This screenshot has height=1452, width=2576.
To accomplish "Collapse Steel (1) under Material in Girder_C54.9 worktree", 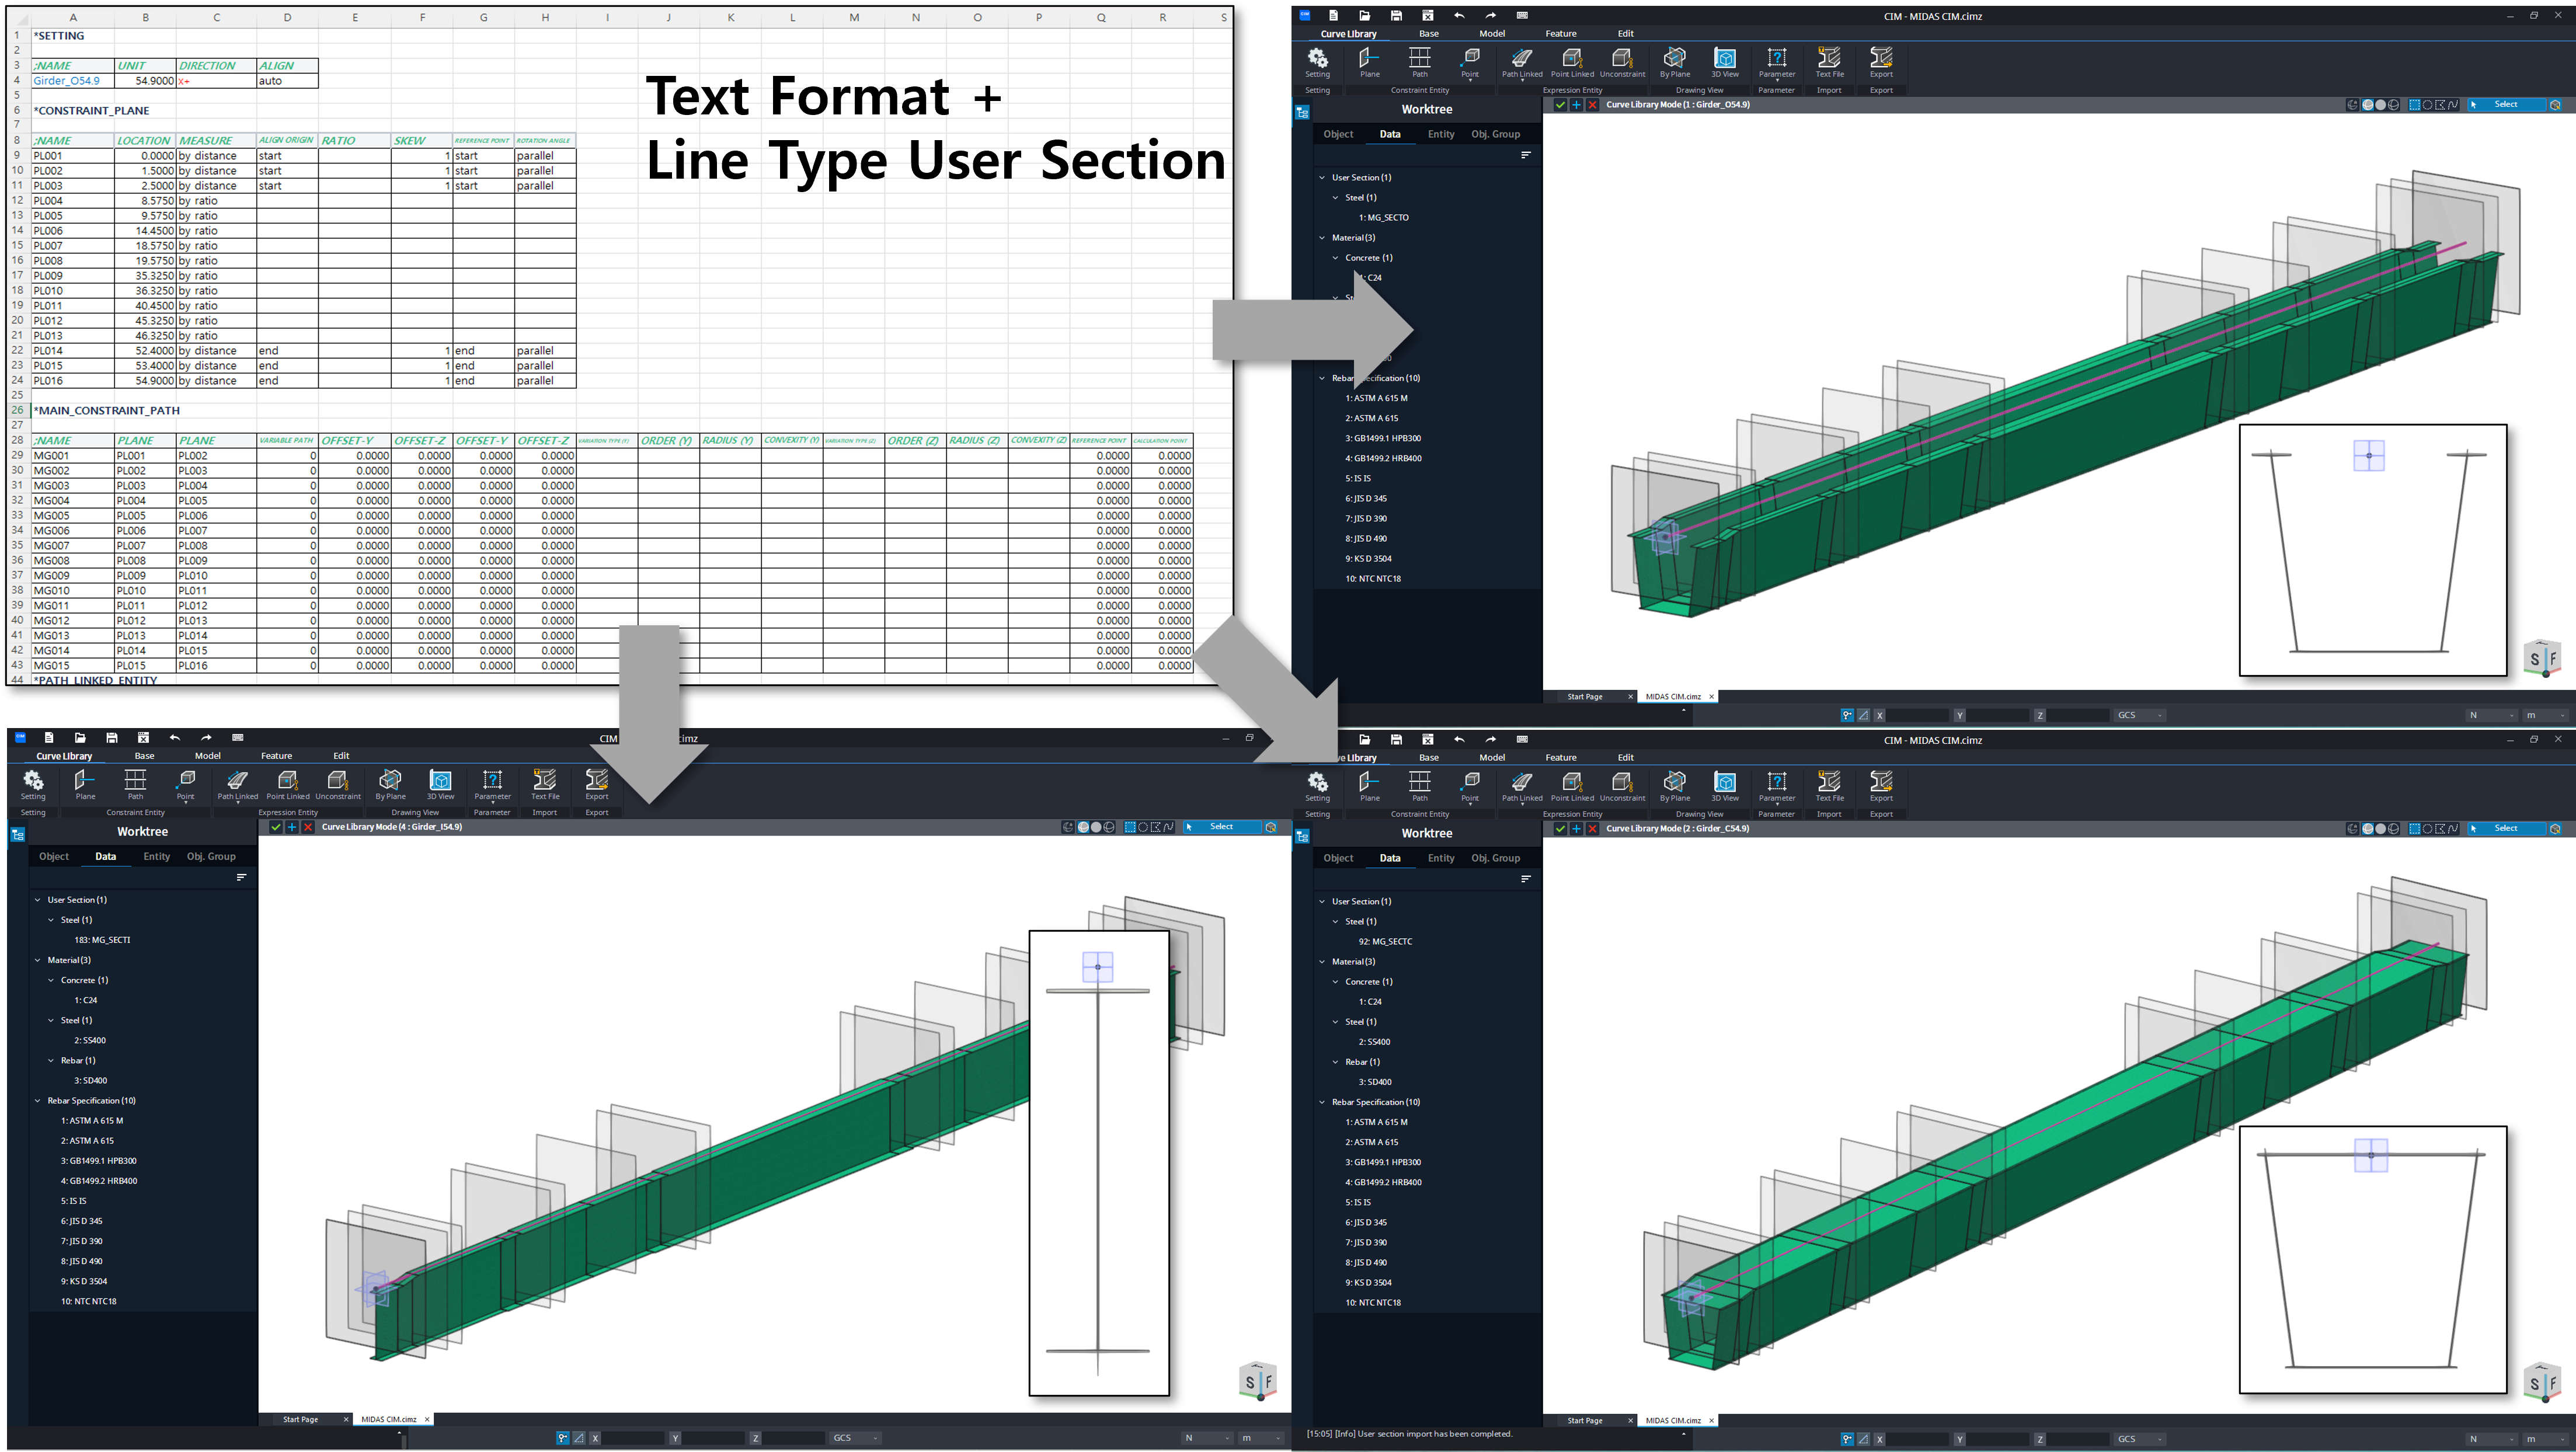I will tap(1335, 1021).
